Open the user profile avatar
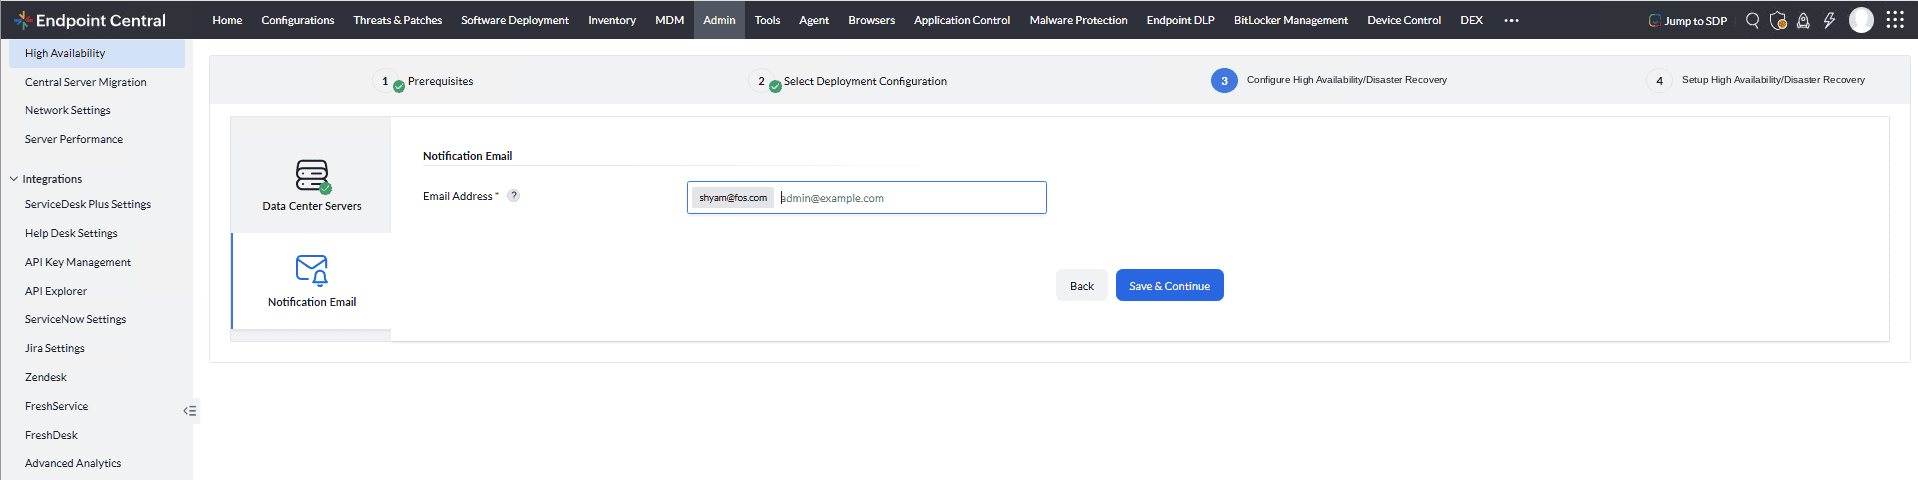The width and height of the screenshot is (1918, 480). (1861, 20)
